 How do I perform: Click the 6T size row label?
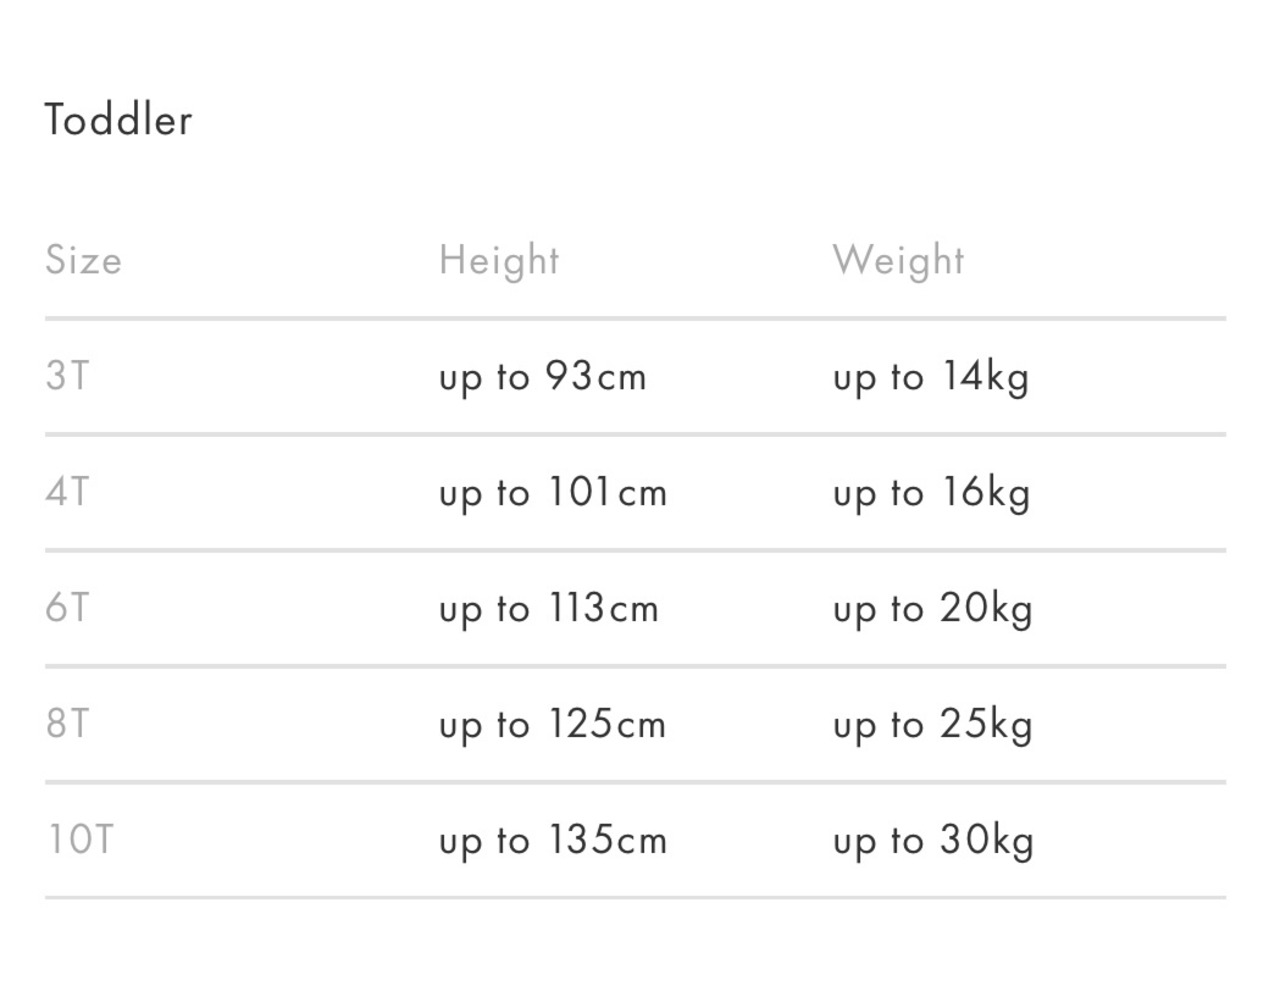tap(67, 608)
